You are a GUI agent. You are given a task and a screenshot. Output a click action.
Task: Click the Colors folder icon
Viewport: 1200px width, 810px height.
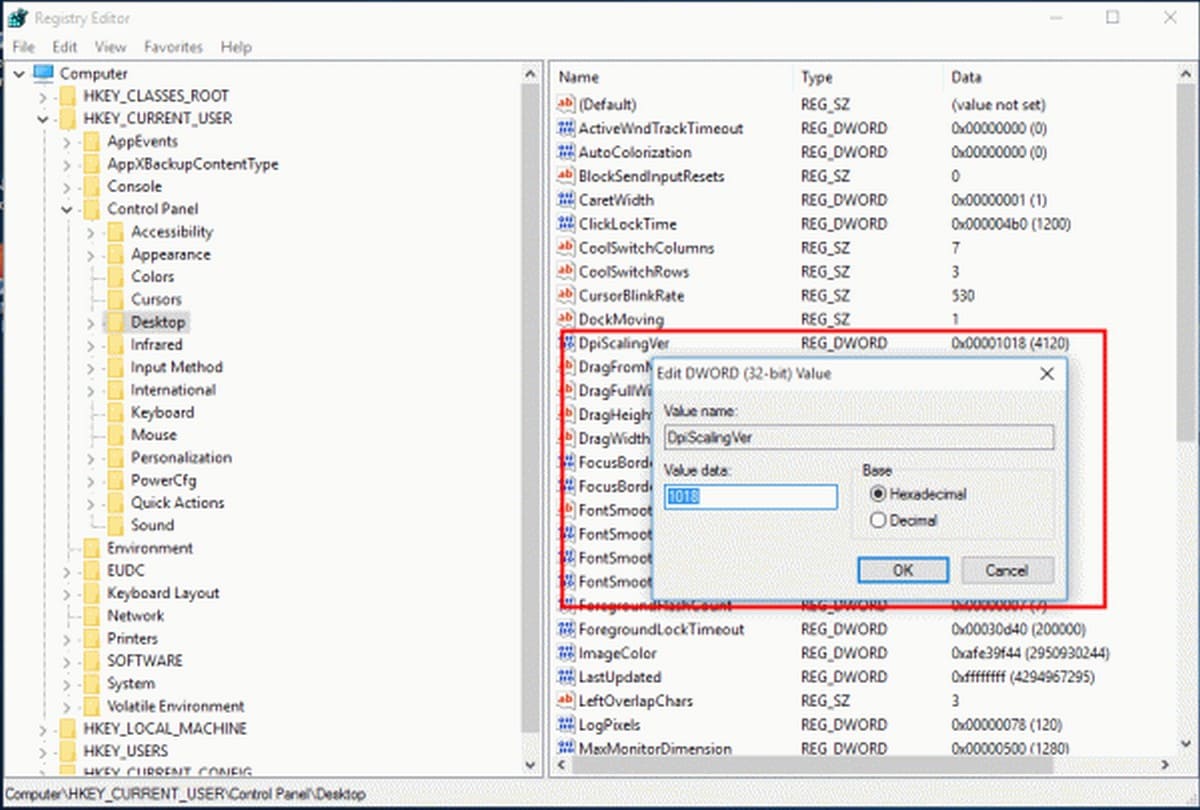point(115,277)
